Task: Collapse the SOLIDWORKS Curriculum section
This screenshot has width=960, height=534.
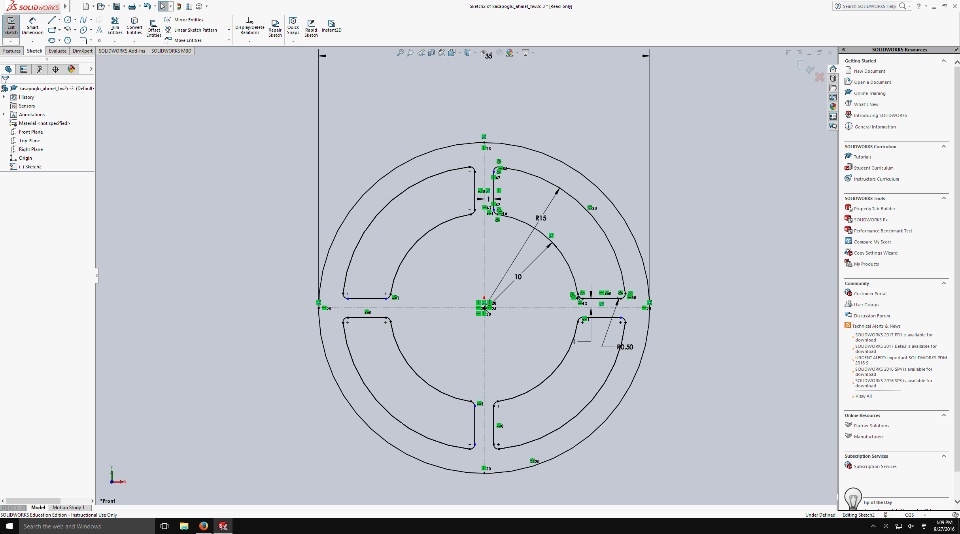Action: tap(943, 146)
